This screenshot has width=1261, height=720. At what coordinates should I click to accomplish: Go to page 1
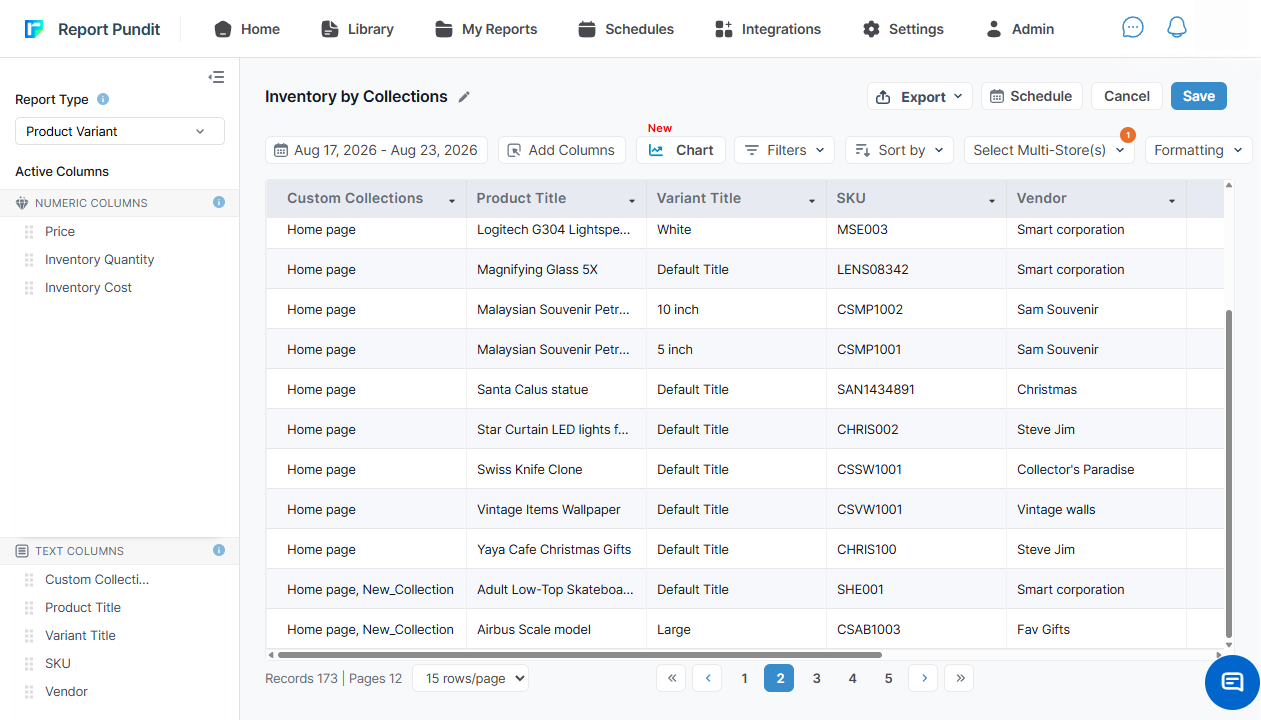click(x=744, y=678)
